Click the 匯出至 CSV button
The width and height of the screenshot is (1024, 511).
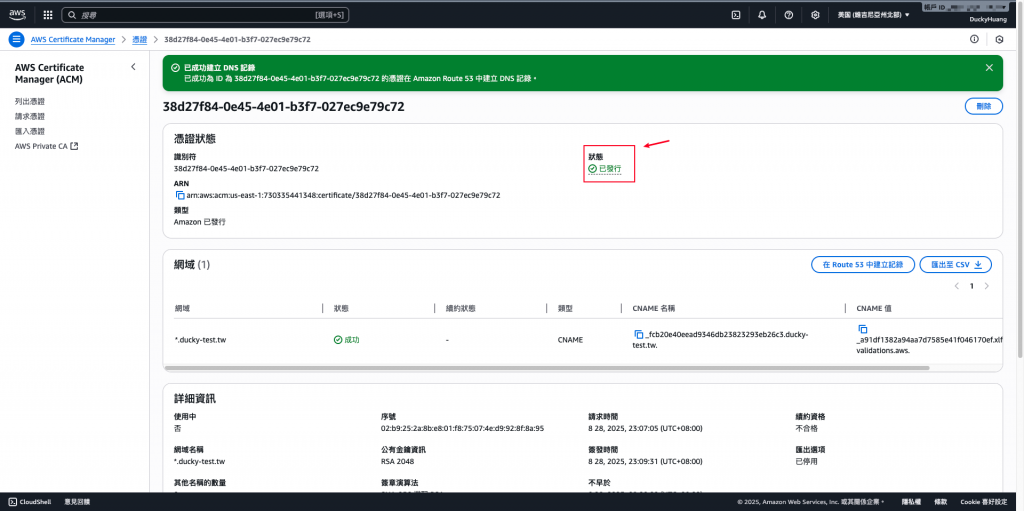pos(955,265)
